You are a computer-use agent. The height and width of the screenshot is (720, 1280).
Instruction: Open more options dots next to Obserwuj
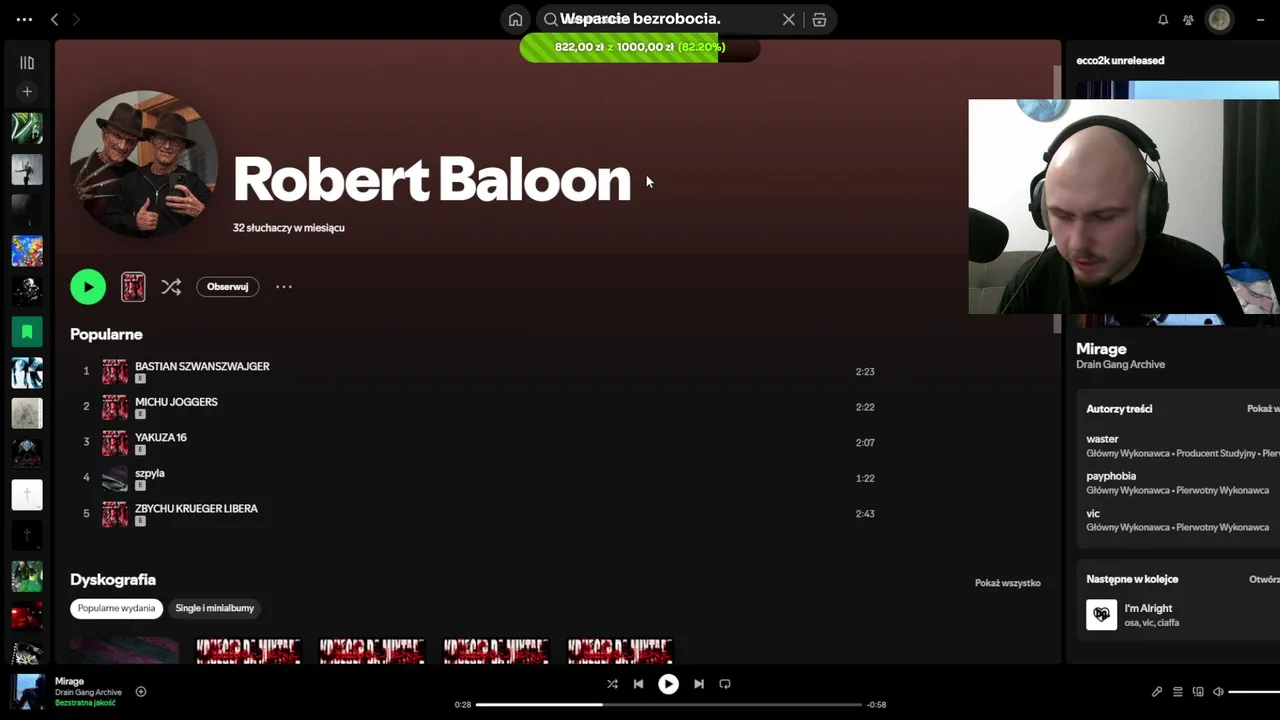click(284, 287)
